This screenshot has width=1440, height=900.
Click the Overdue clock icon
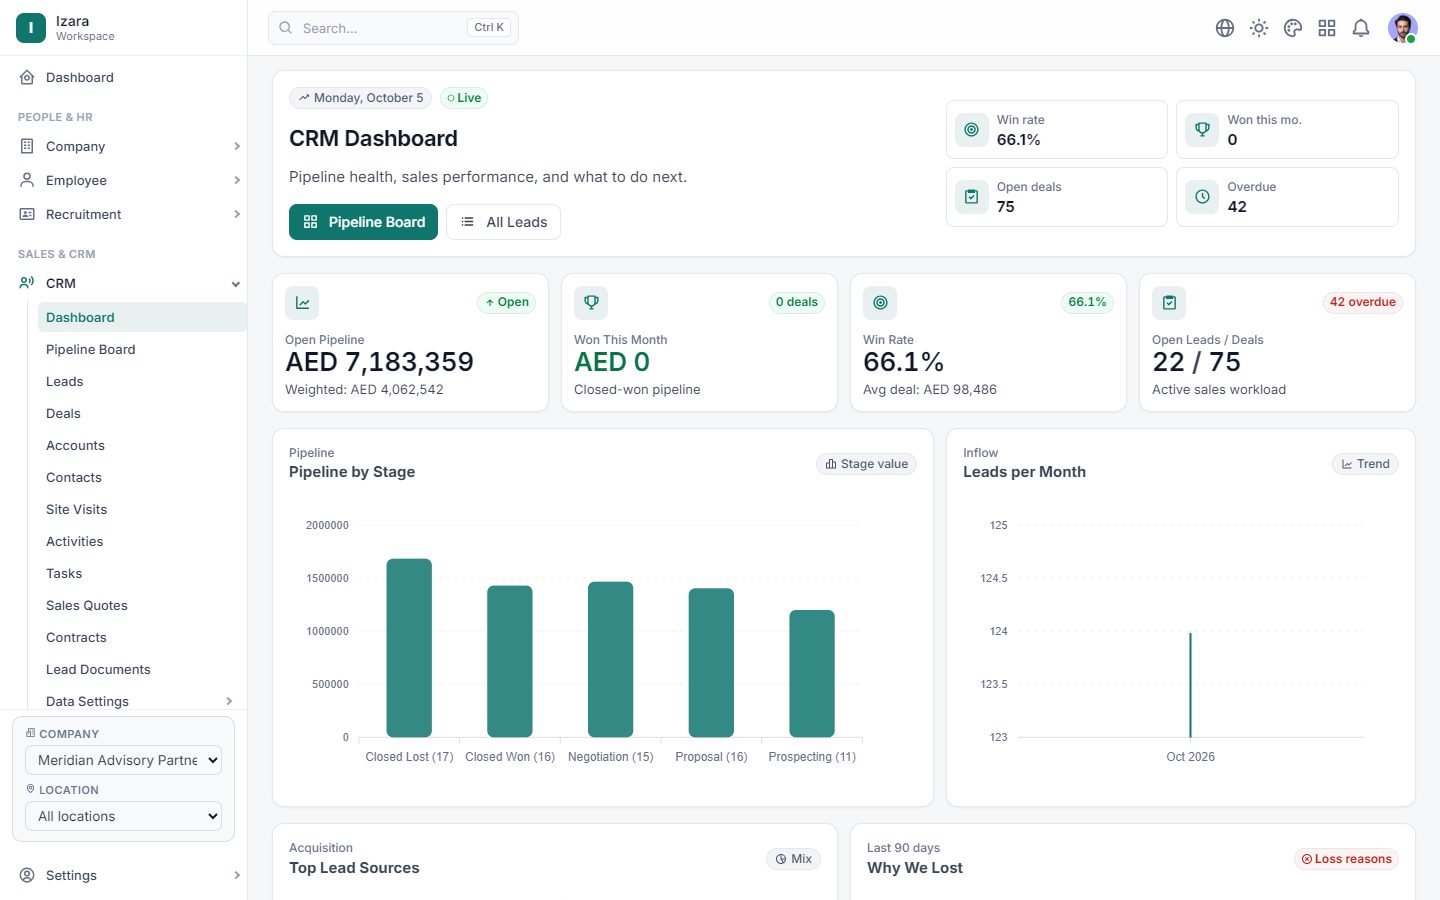click(1202, 197)
